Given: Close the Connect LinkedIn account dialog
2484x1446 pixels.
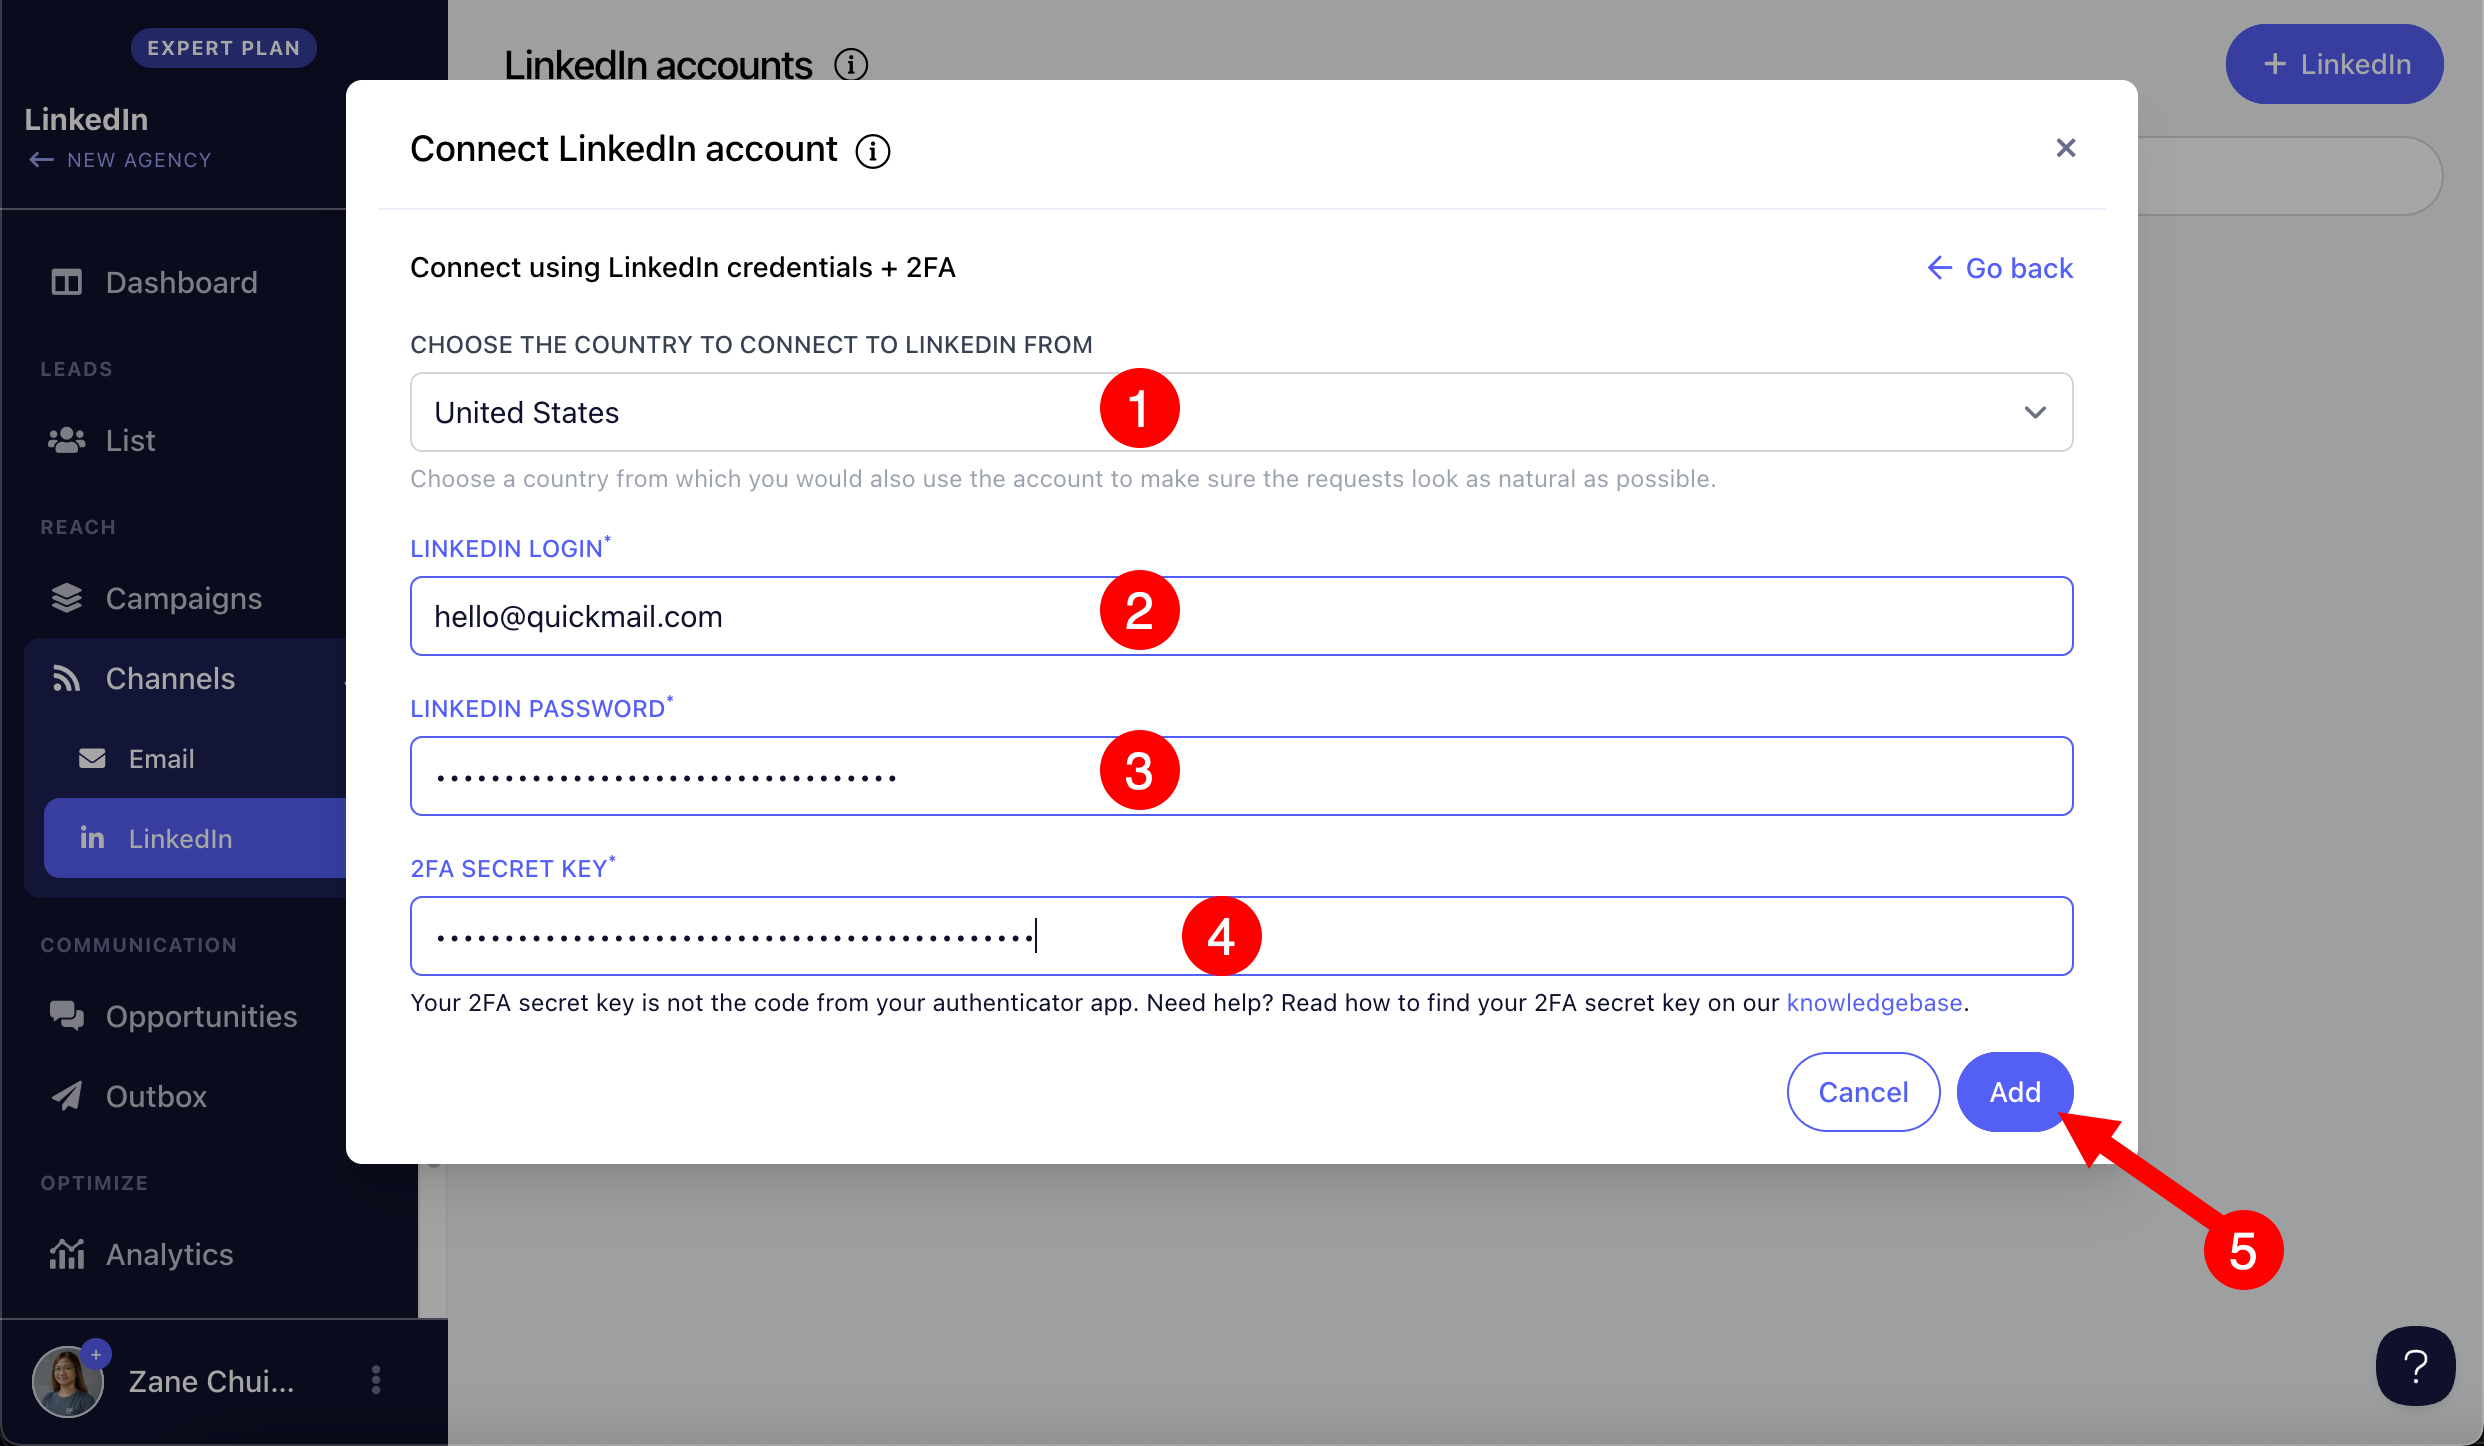Looking at the screenshot, I should 2066,148.
